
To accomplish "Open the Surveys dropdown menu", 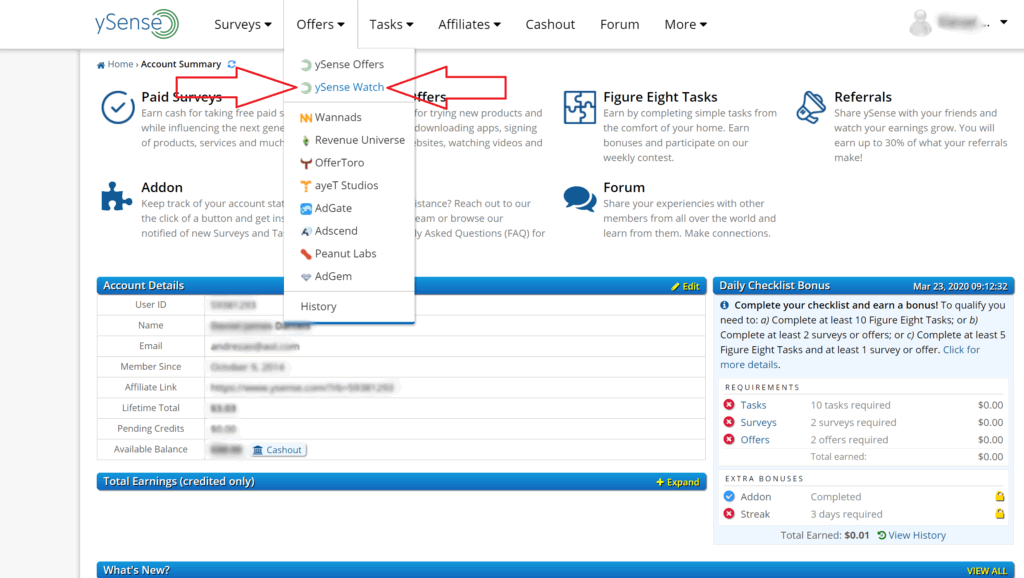I will (x=242, y=24).
